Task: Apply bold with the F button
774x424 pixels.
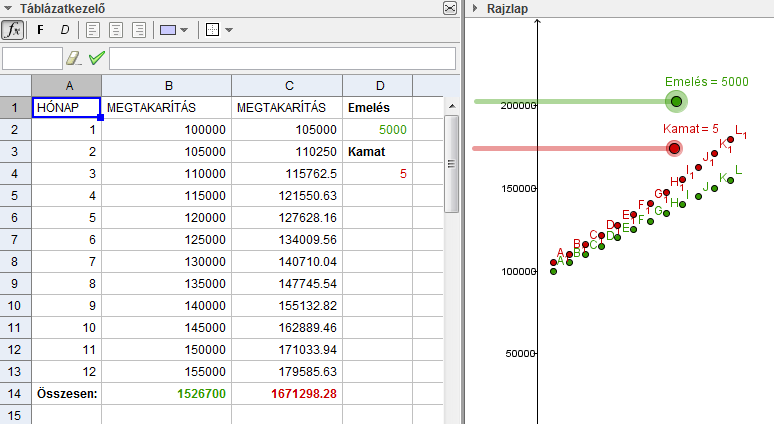Action: point(41,30)
